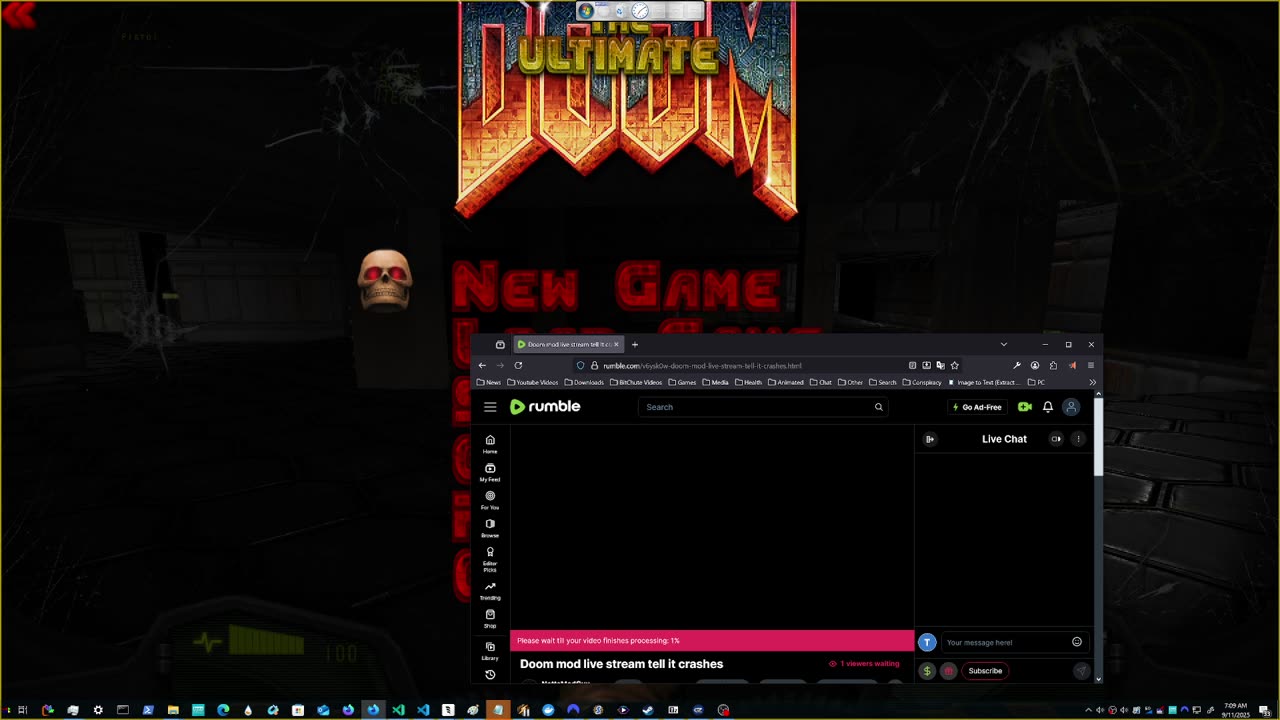Open Steam from the taskbar
The height and width of the screenshot is (720, 1280).
[648, 710]
